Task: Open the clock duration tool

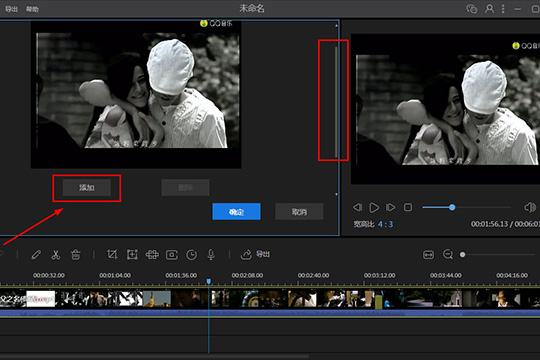Action: [x=191, y=255]
